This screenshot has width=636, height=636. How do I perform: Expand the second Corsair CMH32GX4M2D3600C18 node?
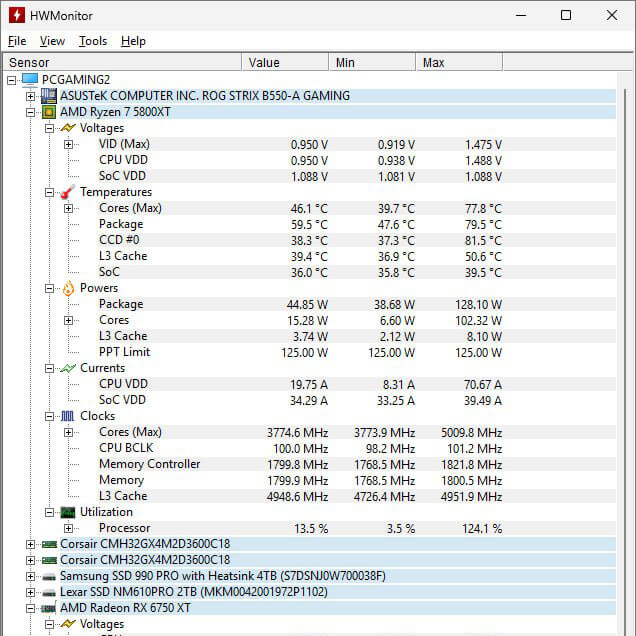pos(30,561)
